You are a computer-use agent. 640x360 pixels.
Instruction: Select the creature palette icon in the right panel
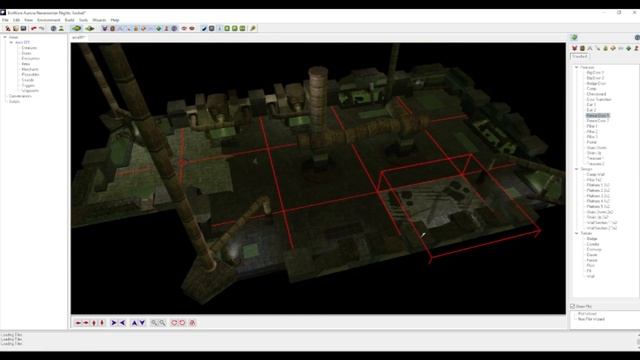(575, 48)
